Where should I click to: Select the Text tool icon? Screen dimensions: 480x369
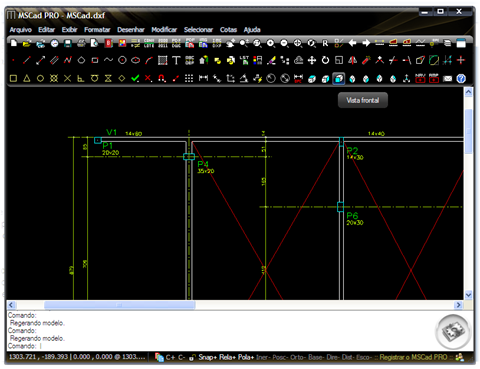click(176, 60)
